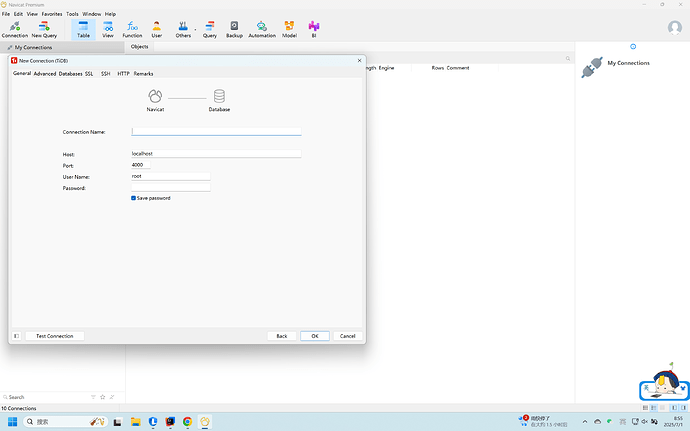Viewport: 690px width, 431px height.
Task: Open the Help menu
Action: click(x=110, y=14)
